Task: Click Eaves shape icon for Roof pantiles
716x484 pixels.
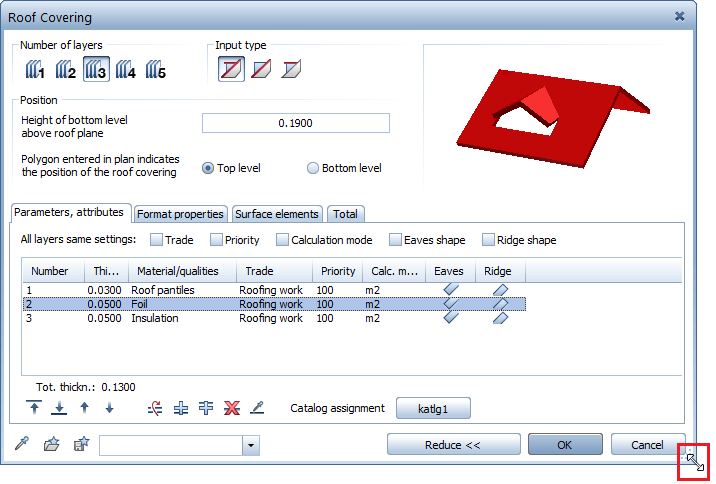Action: [451, 289]
